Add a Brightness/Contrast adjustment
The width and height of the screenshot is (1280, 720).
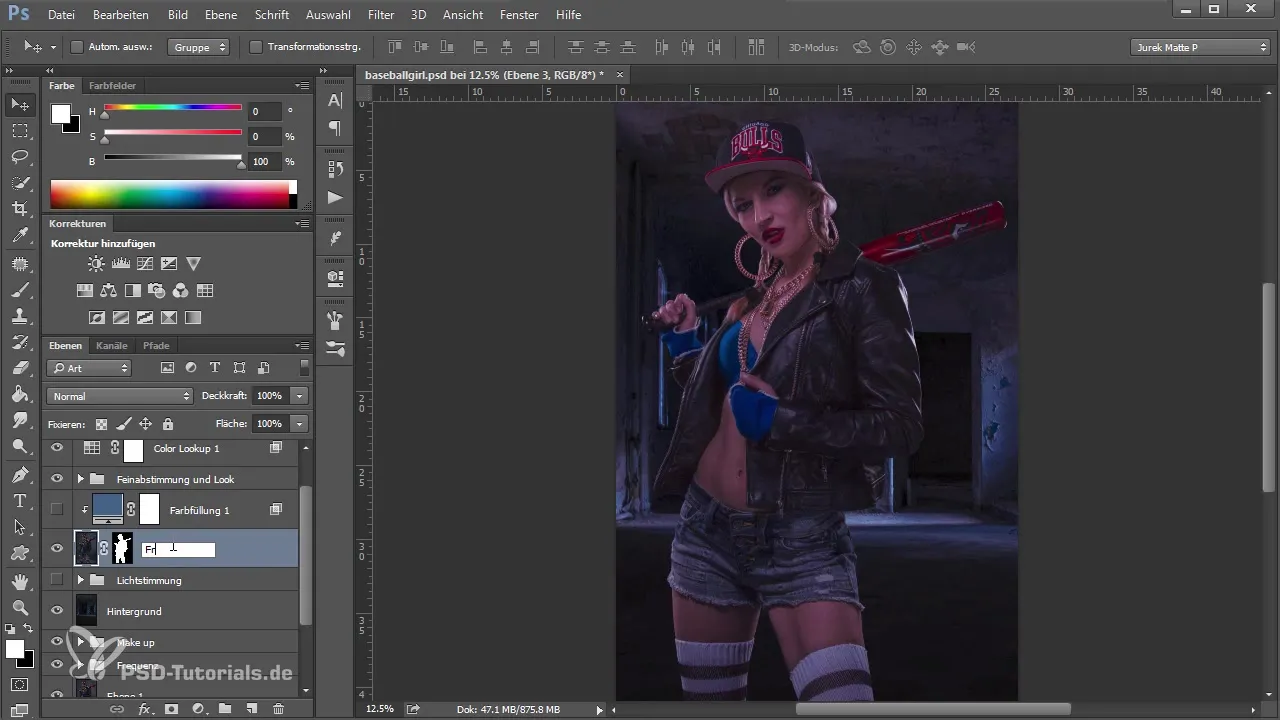96,264
